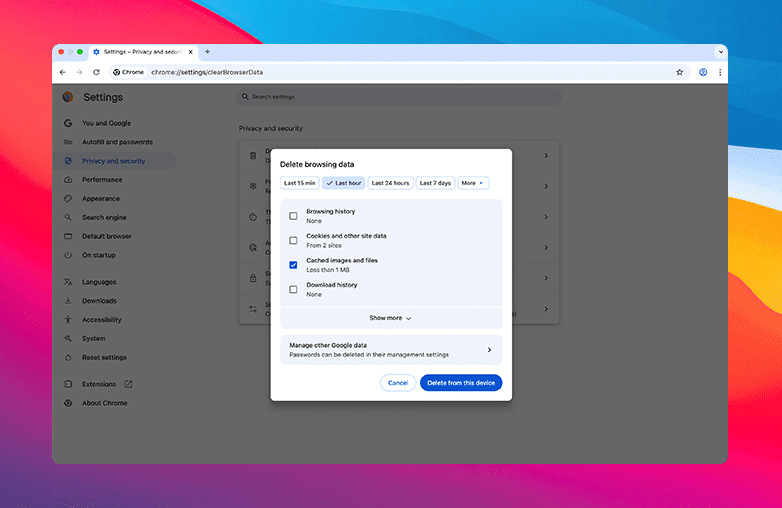Click the key icon beside Autofill
The image size is (782, 508).
[68, 142]
